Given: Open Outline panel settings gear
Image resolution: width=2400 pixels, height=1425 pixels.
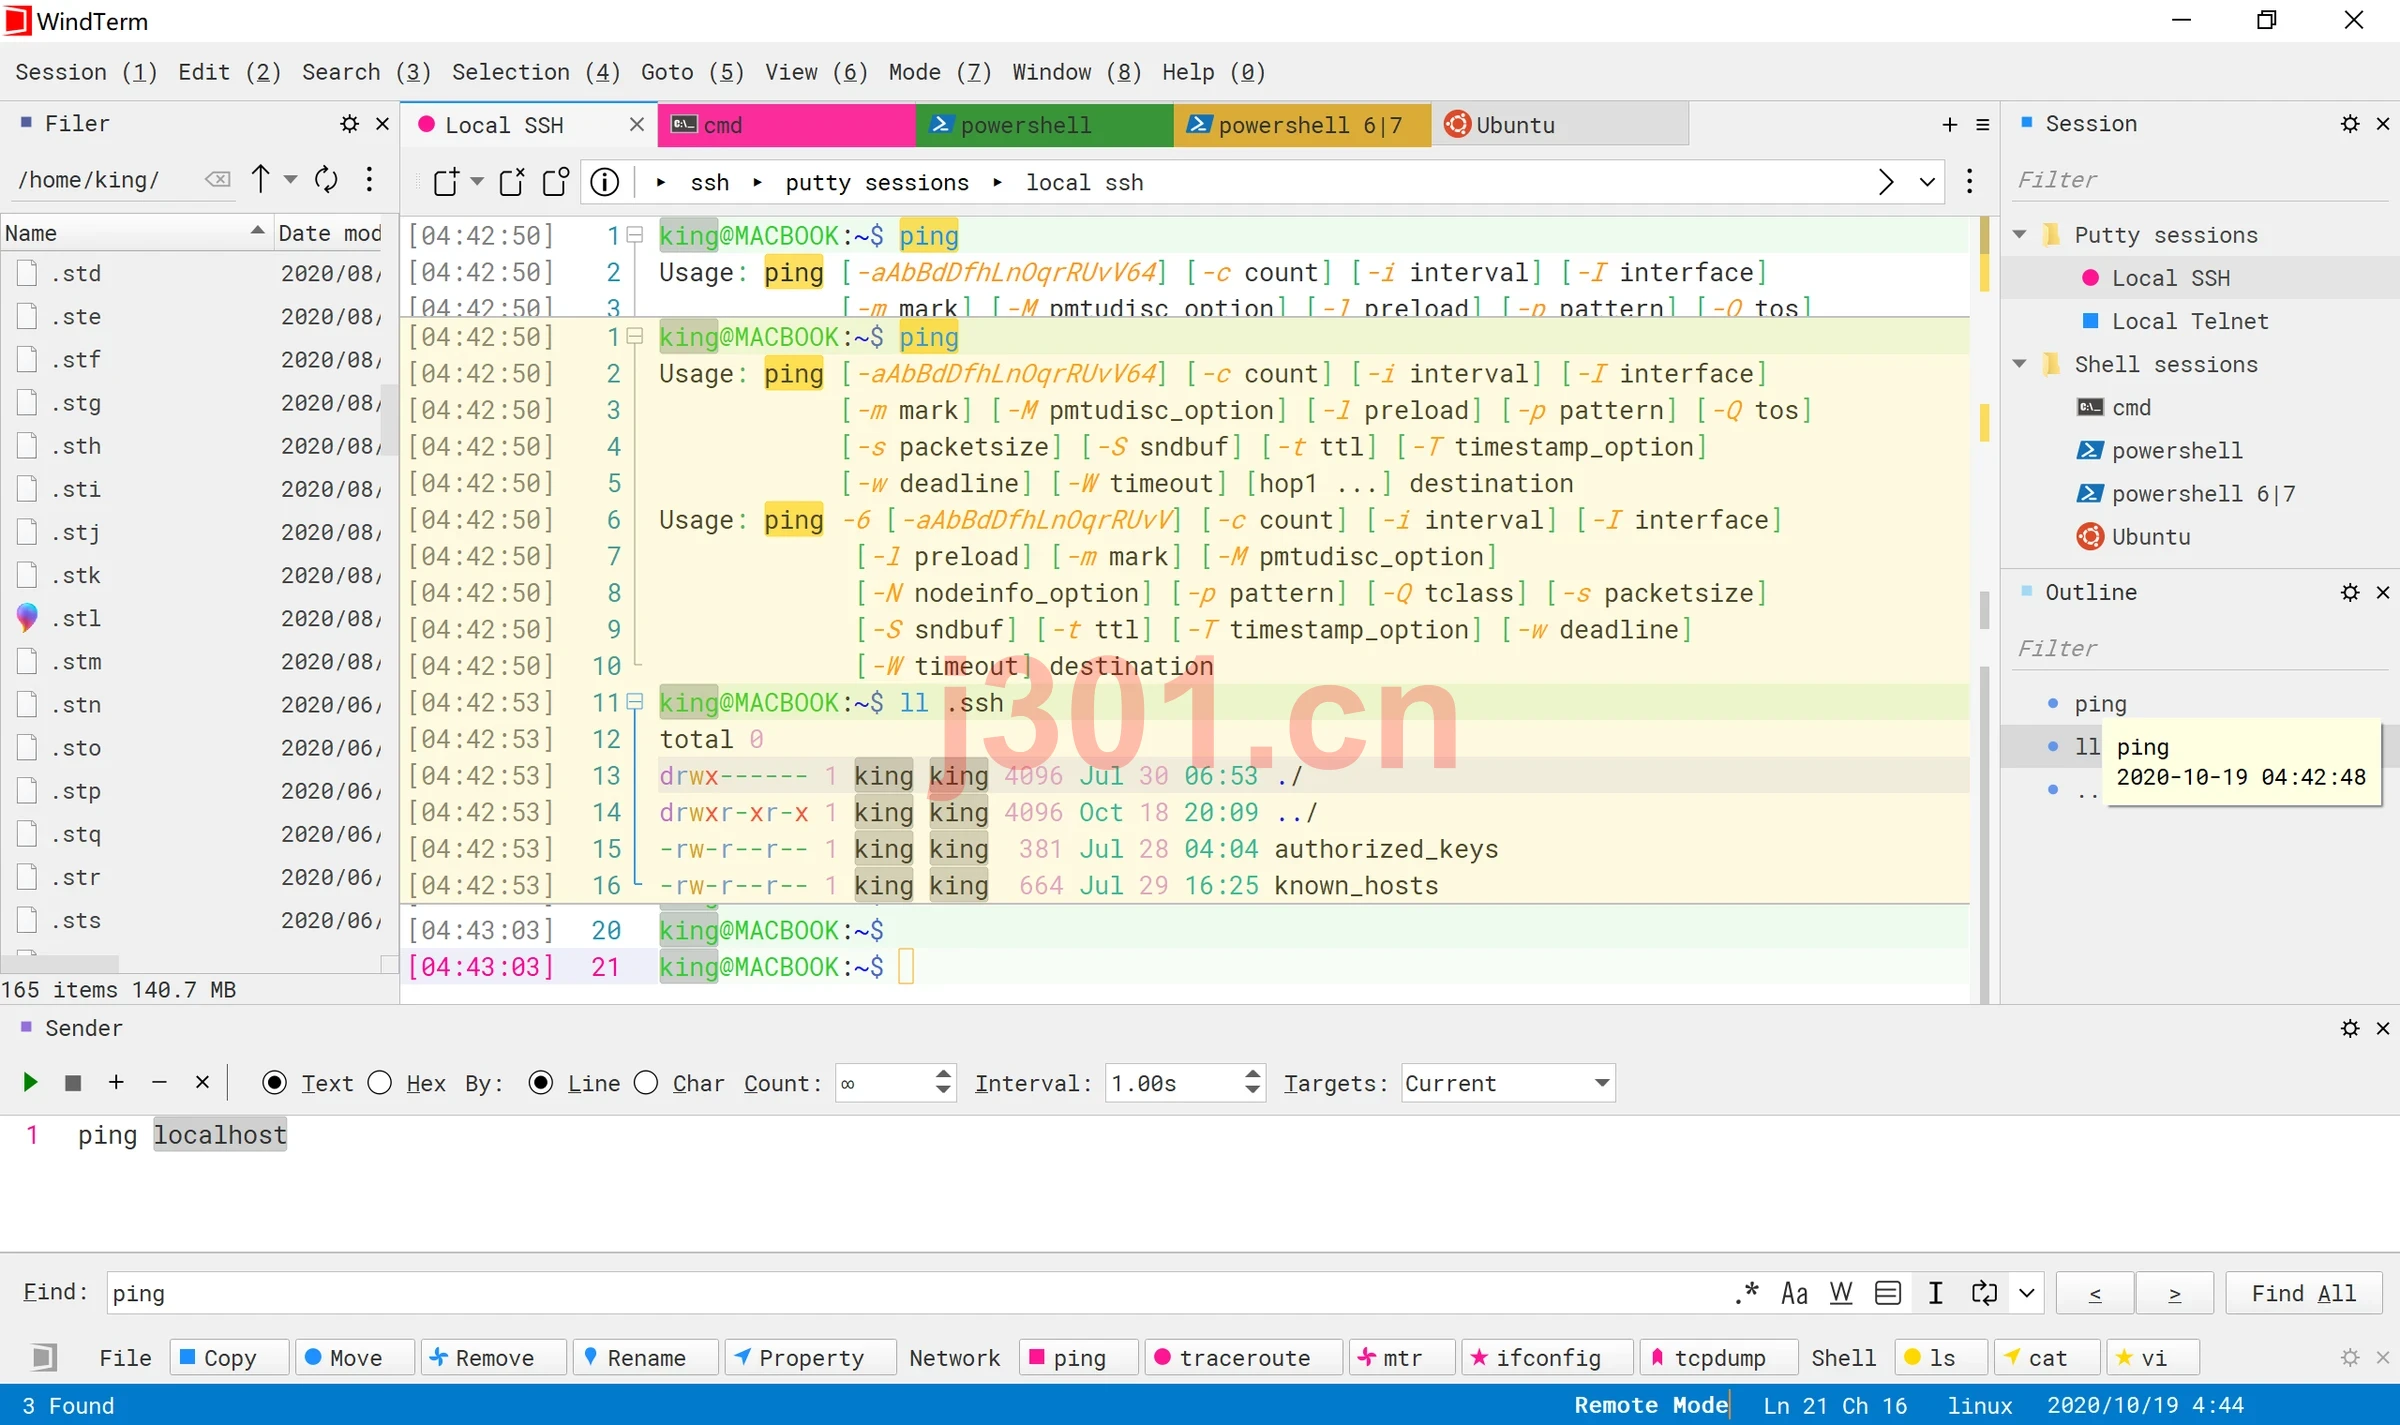Looking at the screenshot, I should [2350, 593].
